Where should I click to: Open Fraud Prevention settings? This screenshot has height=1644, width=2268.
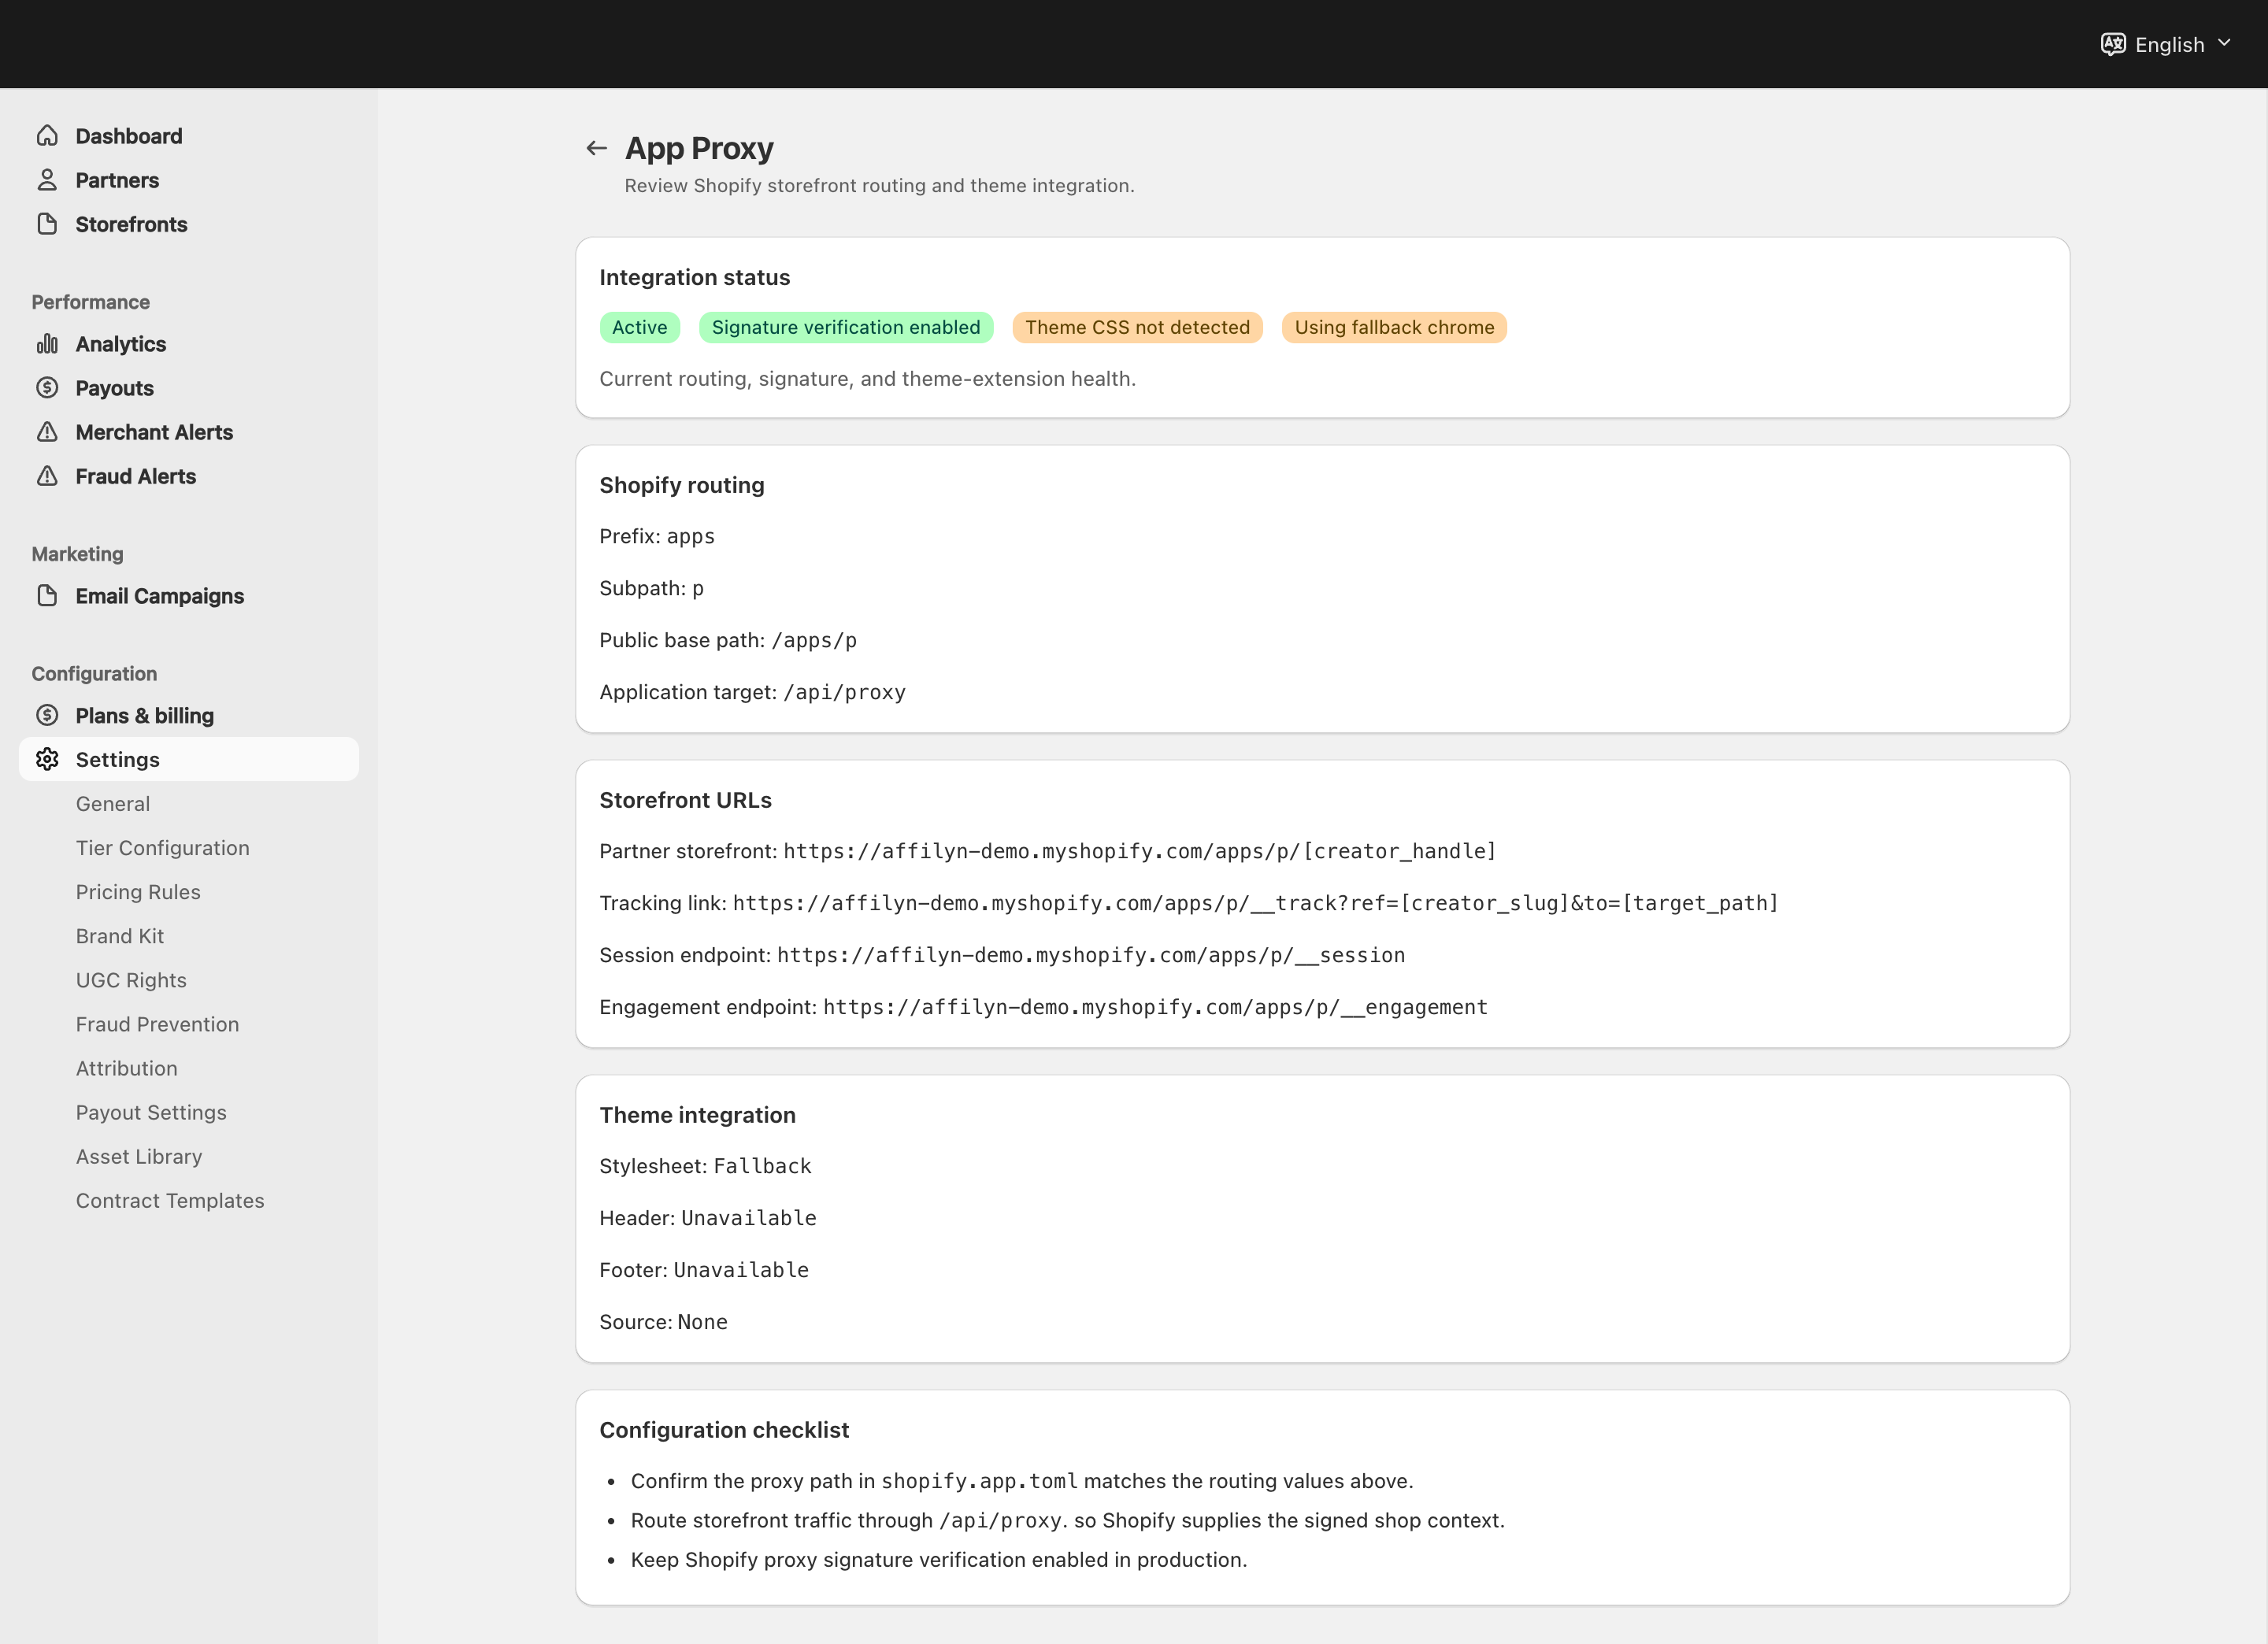pos(157,1023)
